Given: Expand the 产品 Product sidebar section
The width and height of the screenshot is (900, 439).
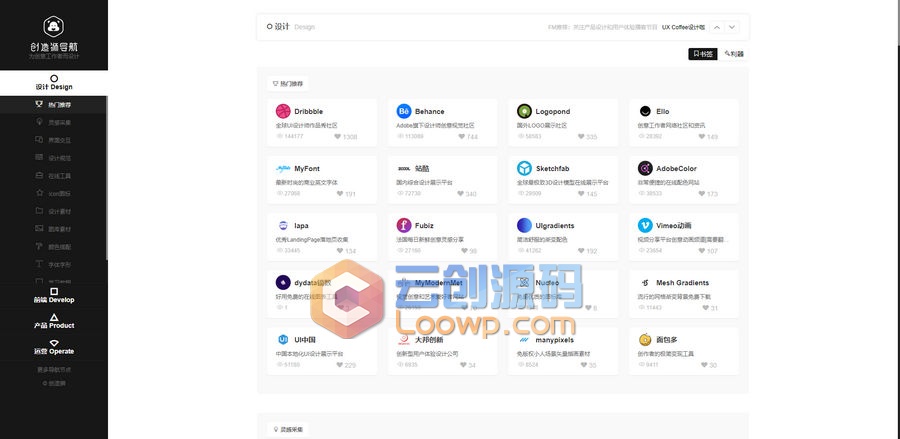Looking at the screenshot, I should click(54, 321).
